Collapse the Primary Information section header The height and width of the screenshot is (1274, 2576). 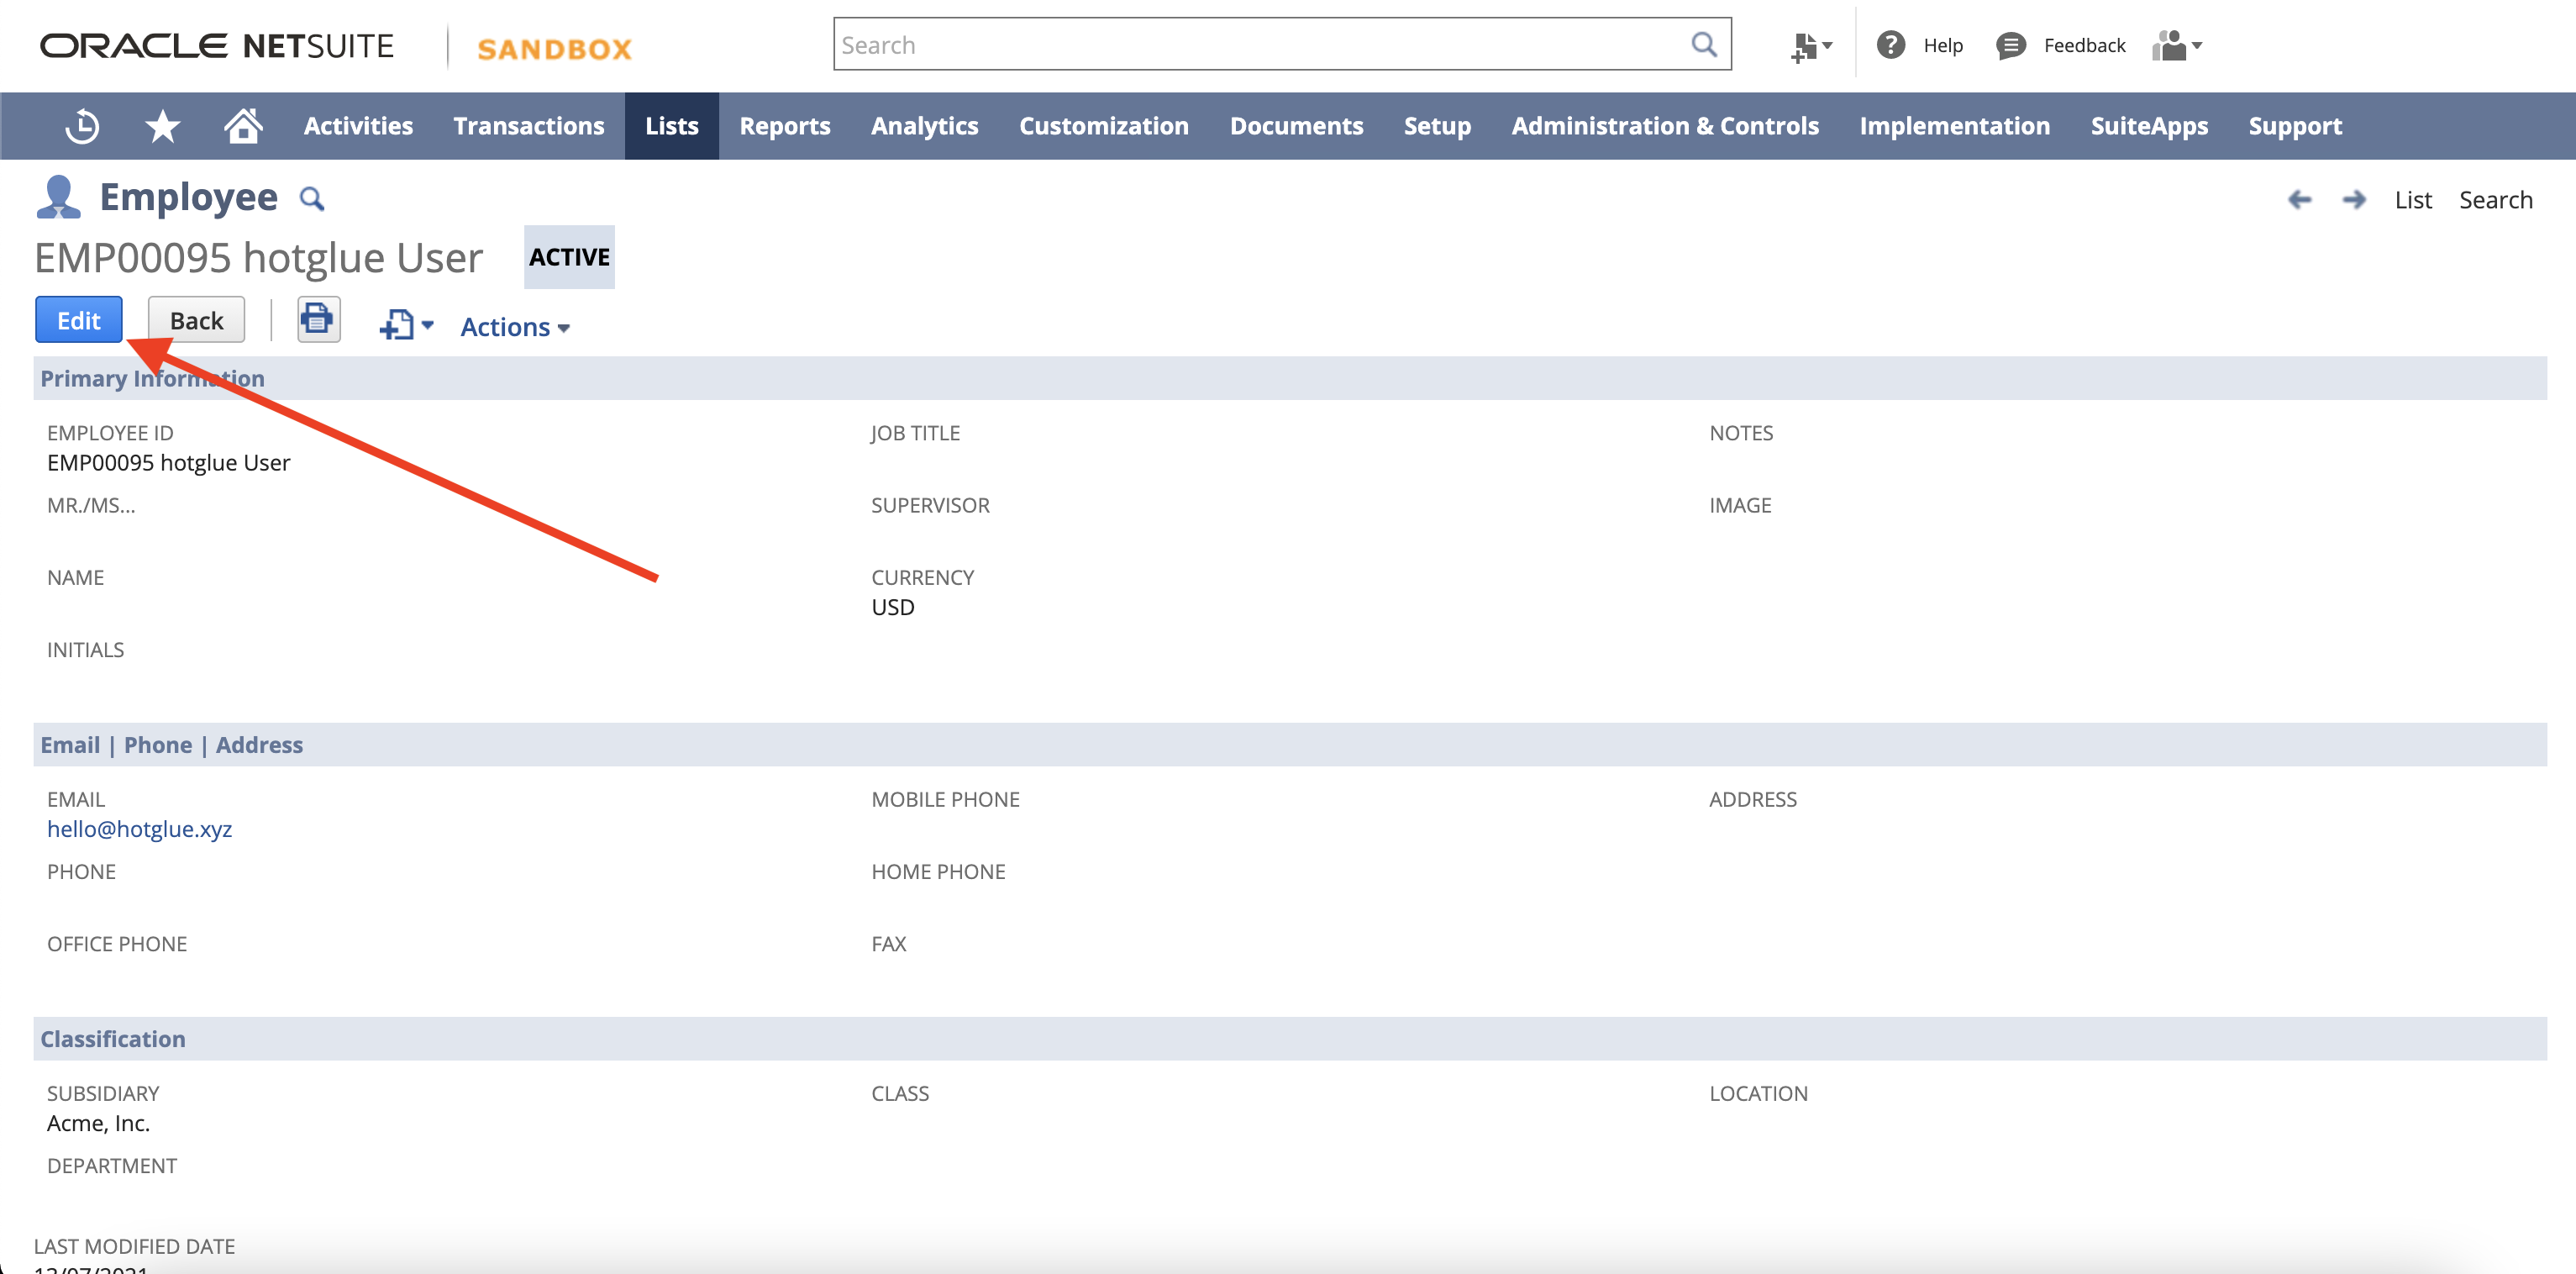pos(1290,378)
